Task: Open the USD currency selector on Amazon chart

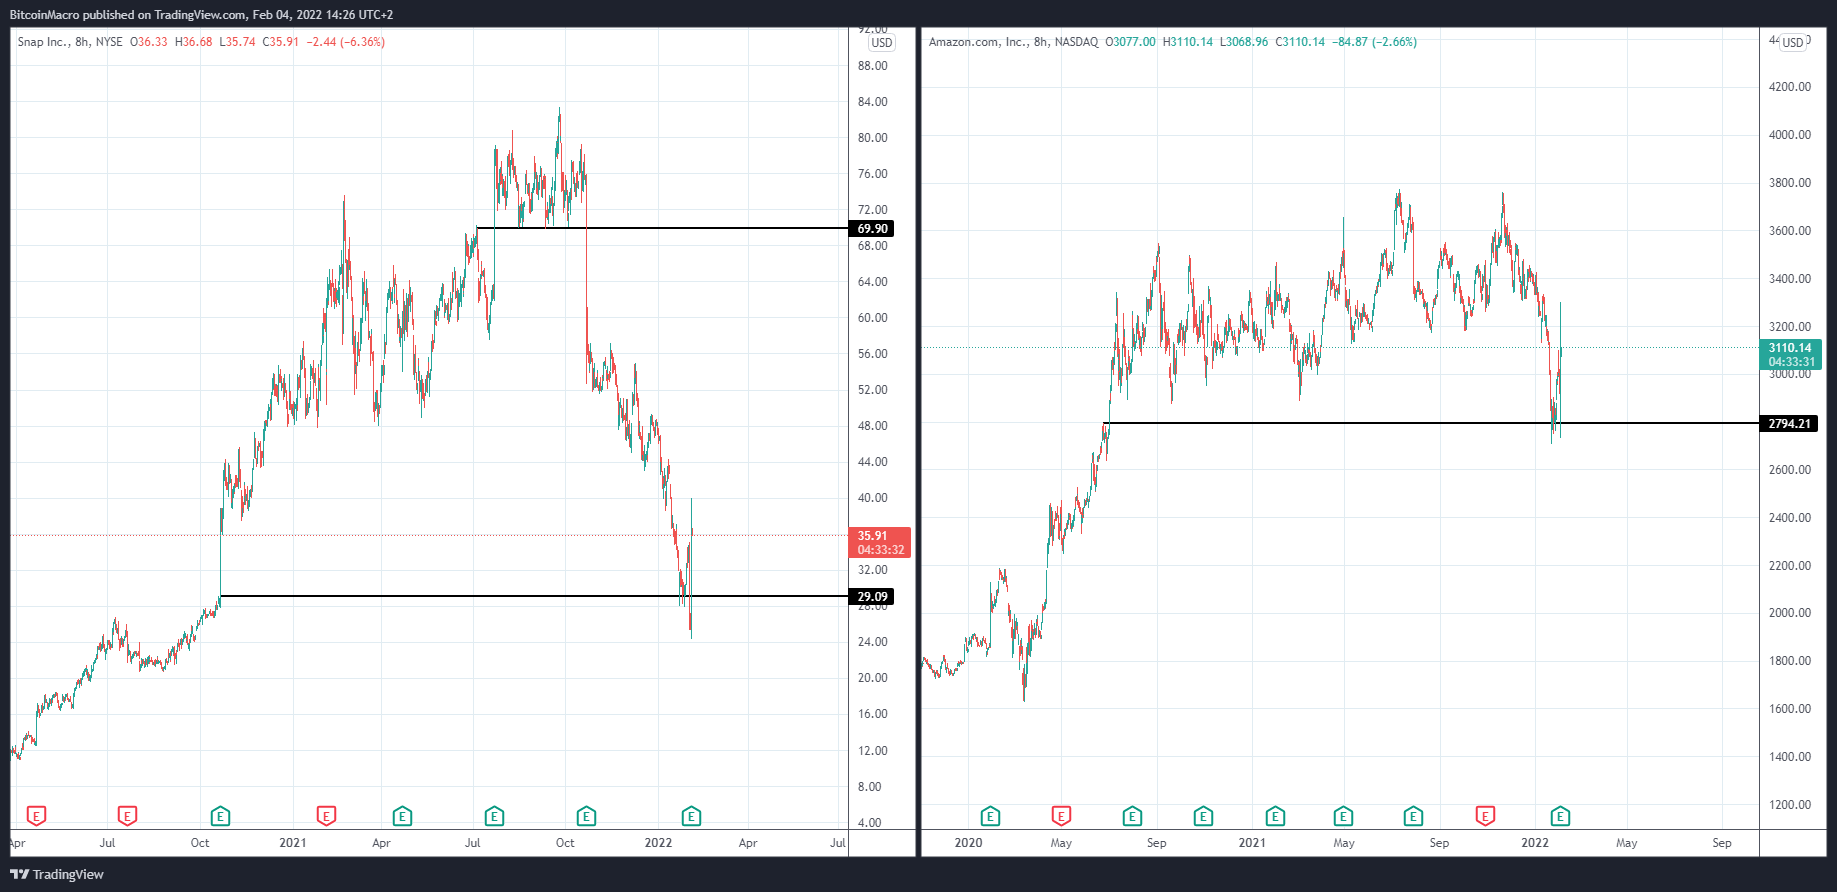Action: [1793, 43]
